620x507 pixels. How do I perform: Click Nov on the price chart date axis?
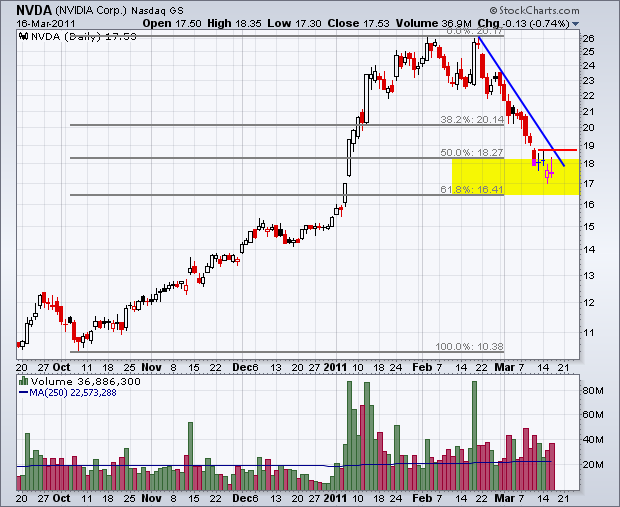[151, 367]
